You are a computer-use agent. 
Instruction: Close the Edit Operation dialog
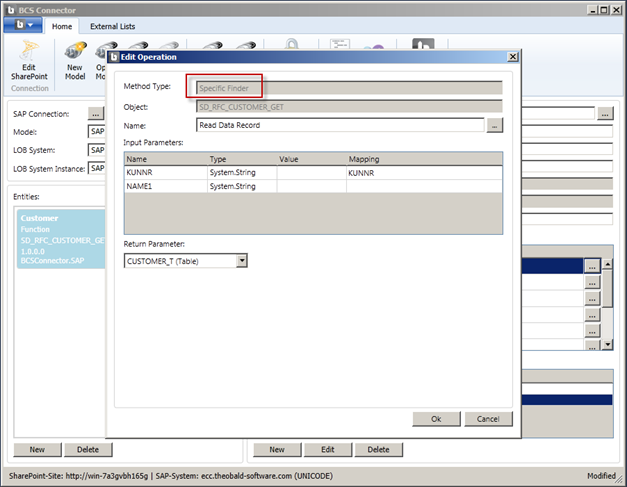click(x=512, y=57)
